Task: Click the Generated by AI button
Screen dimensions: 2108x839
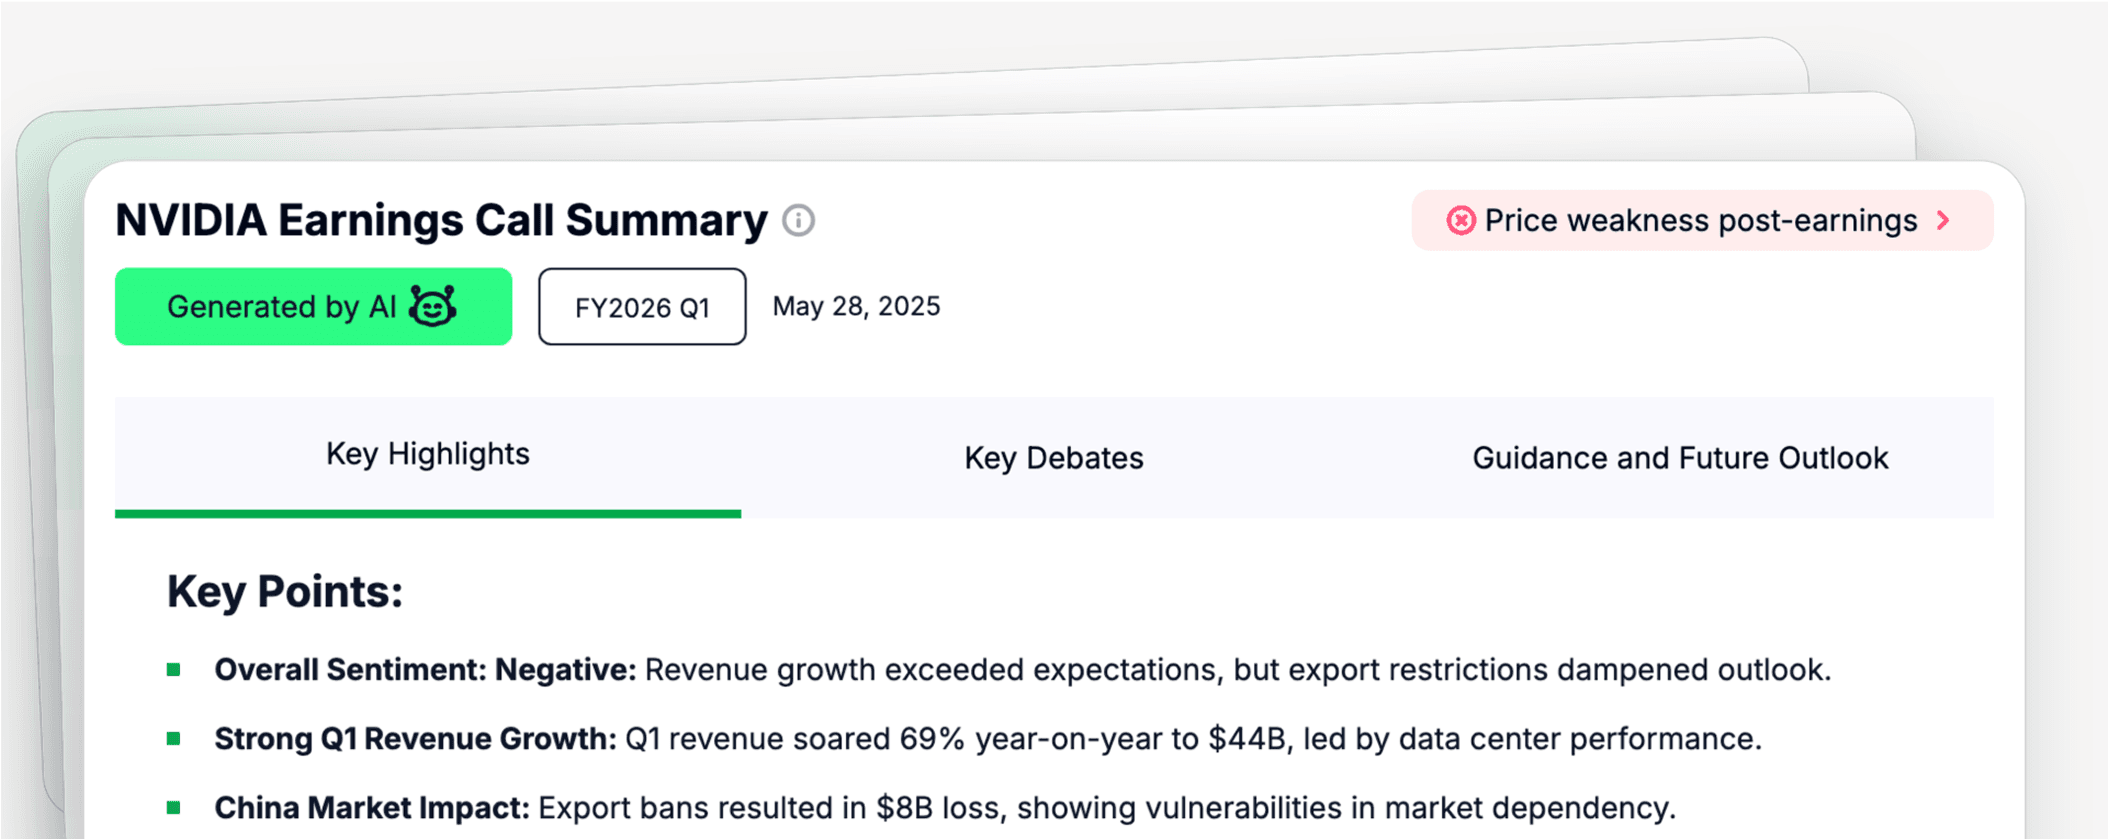Action: pos(314,306)
